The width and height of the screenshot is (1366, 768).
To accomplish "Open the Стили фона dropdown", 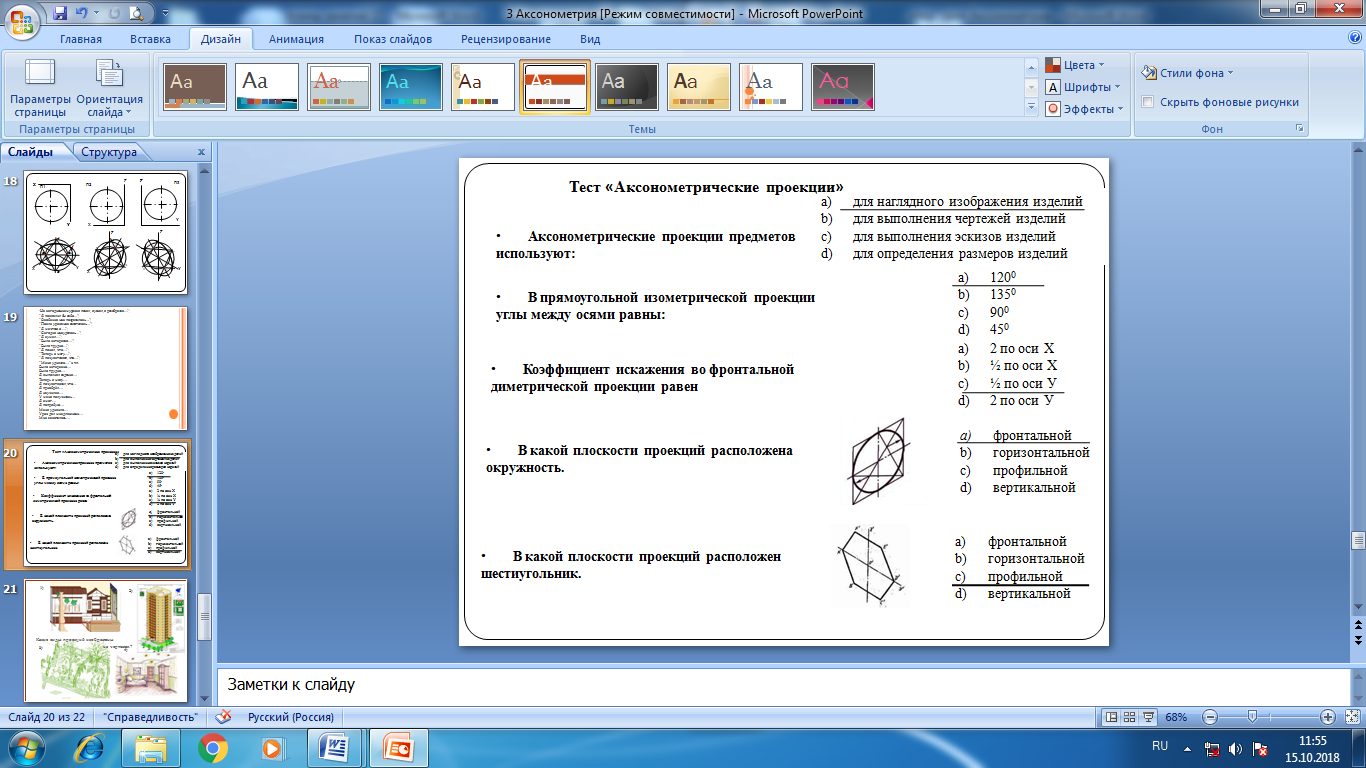I will tap(1188, 73).
